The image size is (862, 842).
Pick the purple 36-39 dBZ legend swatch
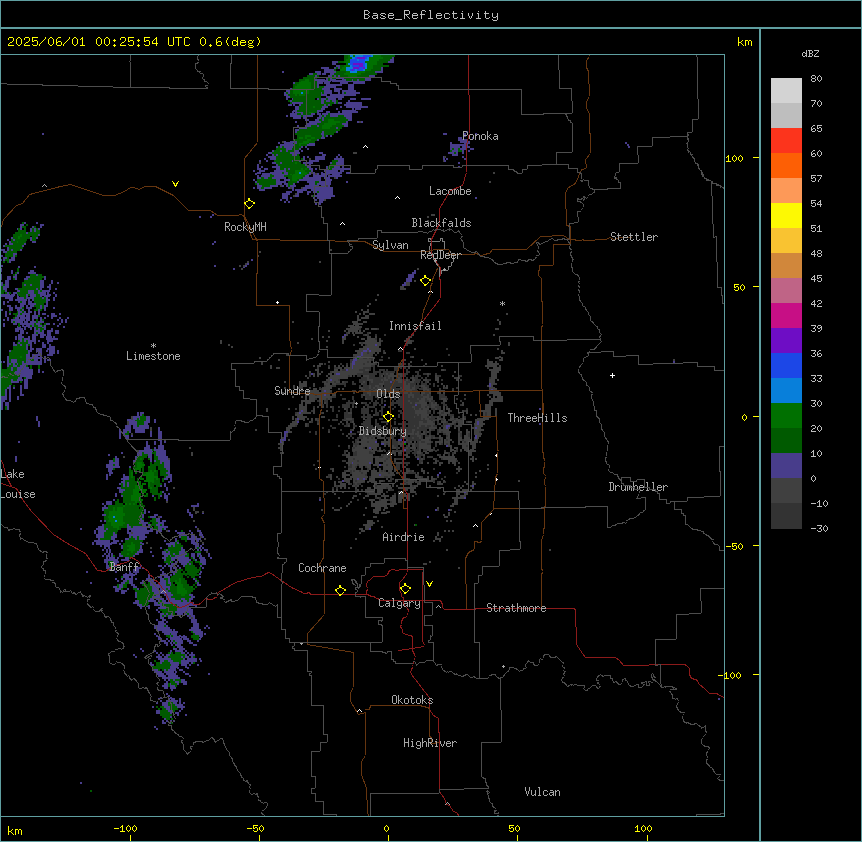pyautogui.click(x=786, y=341)
